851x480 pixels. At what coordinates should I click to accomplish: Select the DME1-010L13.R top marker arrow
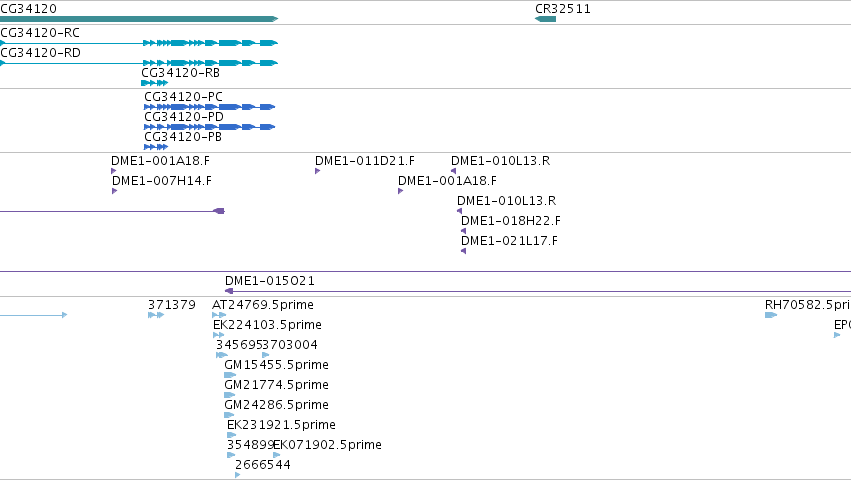[454, 171]
